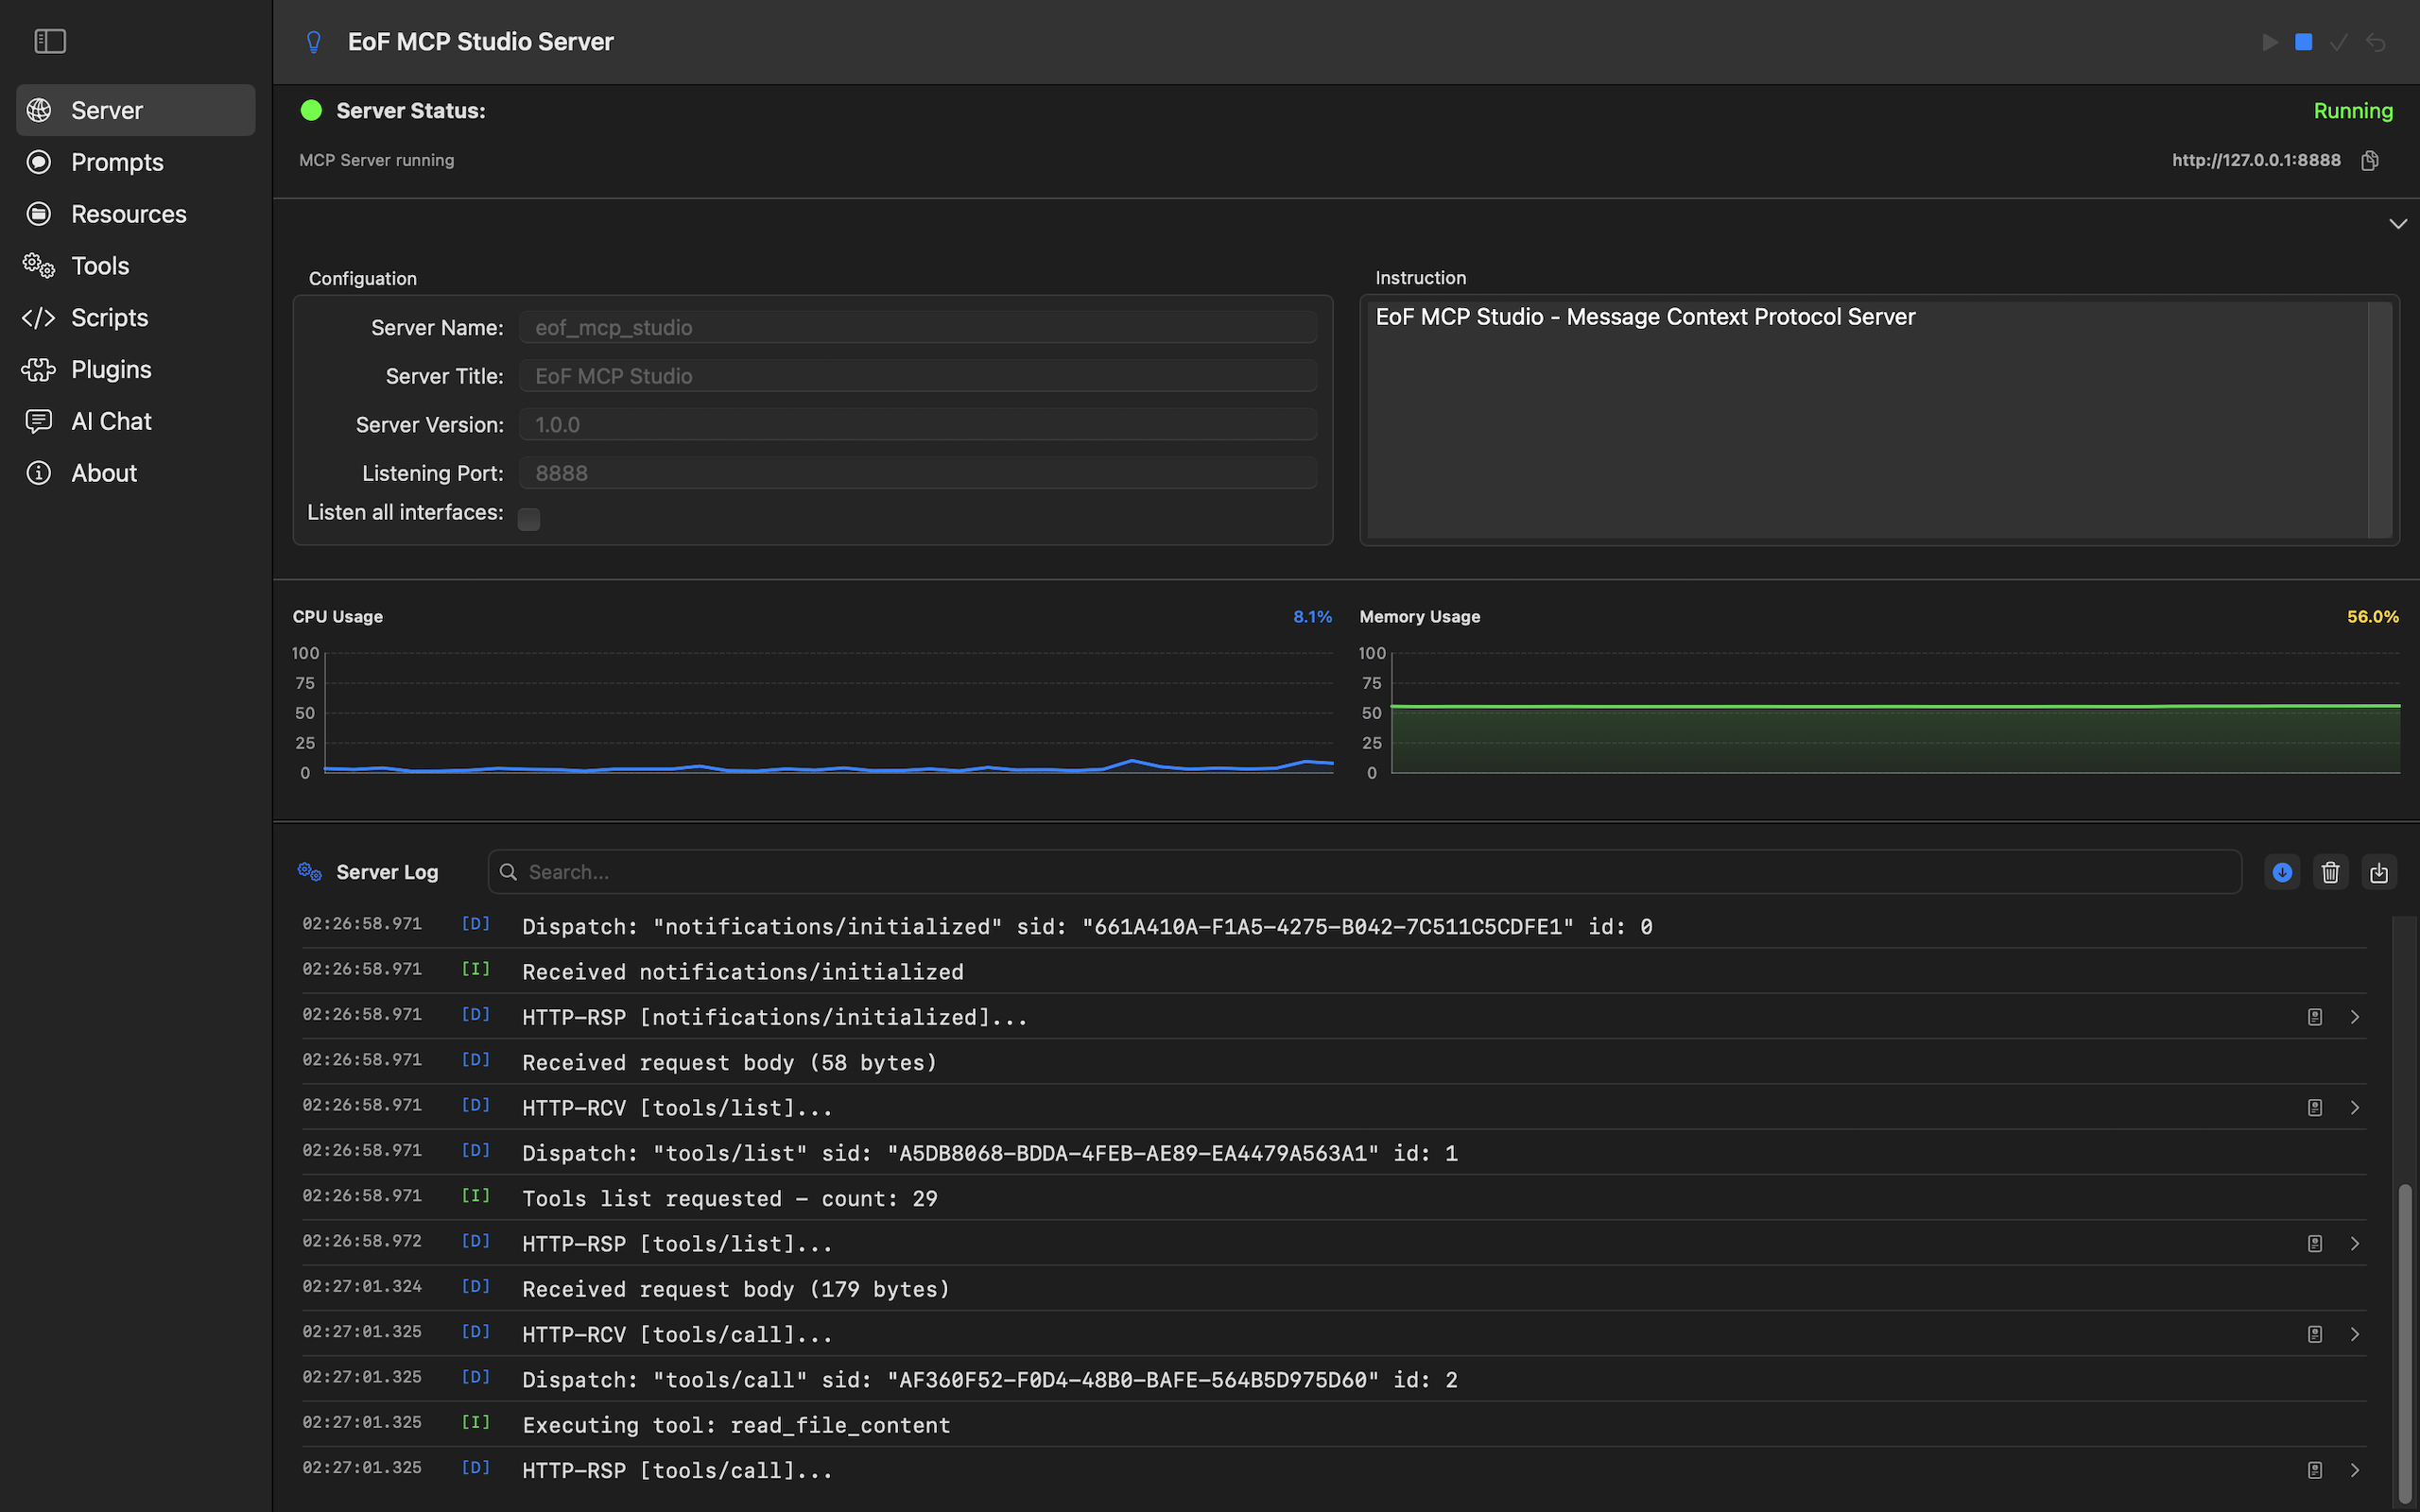Select the Dispatch notifications/initialized id: 0 line

click(1334, 926)
